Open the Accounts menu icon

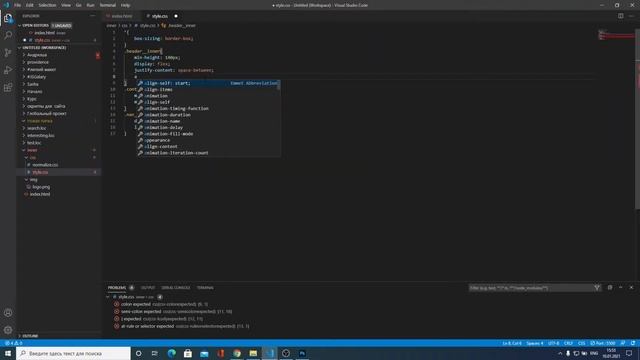(8, 313)
